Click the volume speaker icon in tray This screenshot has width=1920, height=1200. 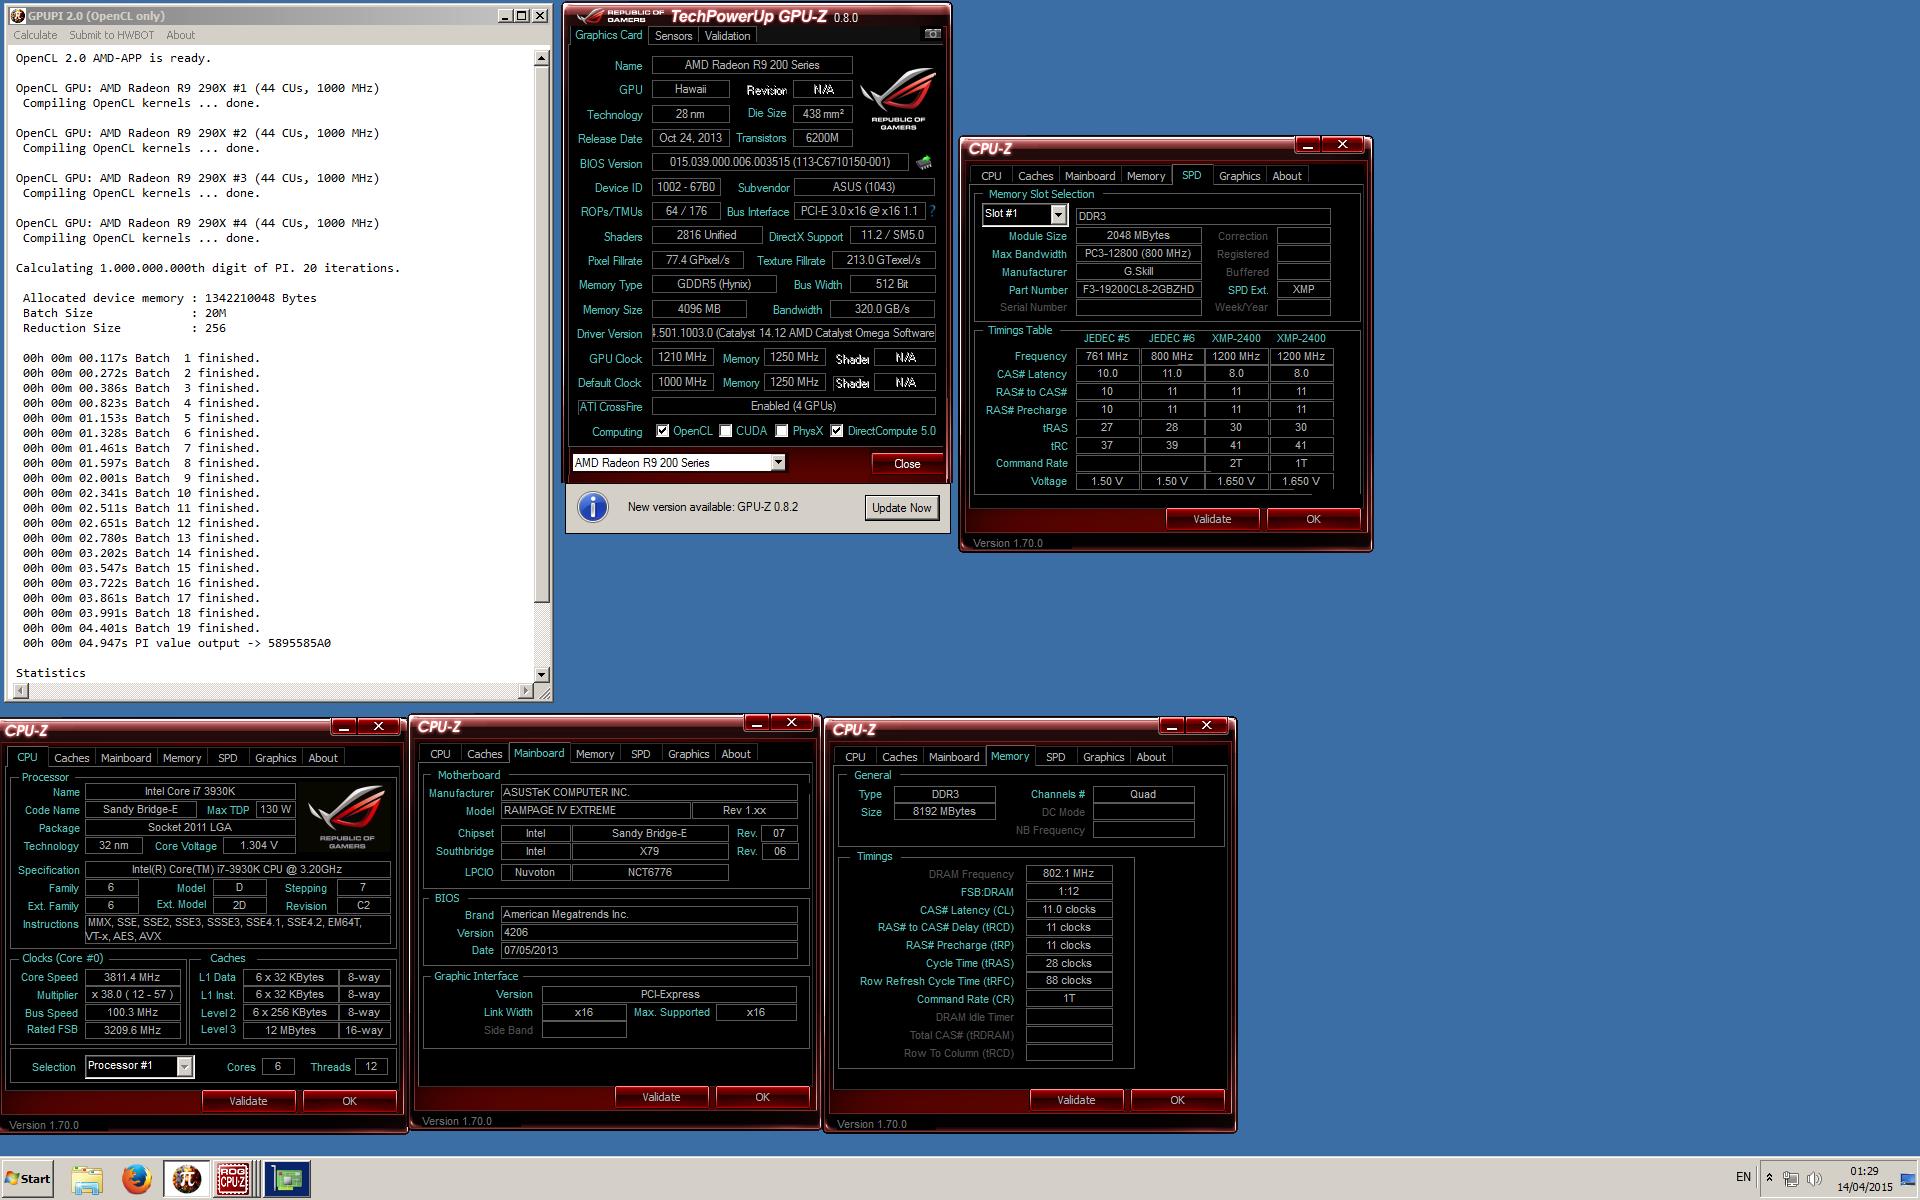tap(1814, 1178)
